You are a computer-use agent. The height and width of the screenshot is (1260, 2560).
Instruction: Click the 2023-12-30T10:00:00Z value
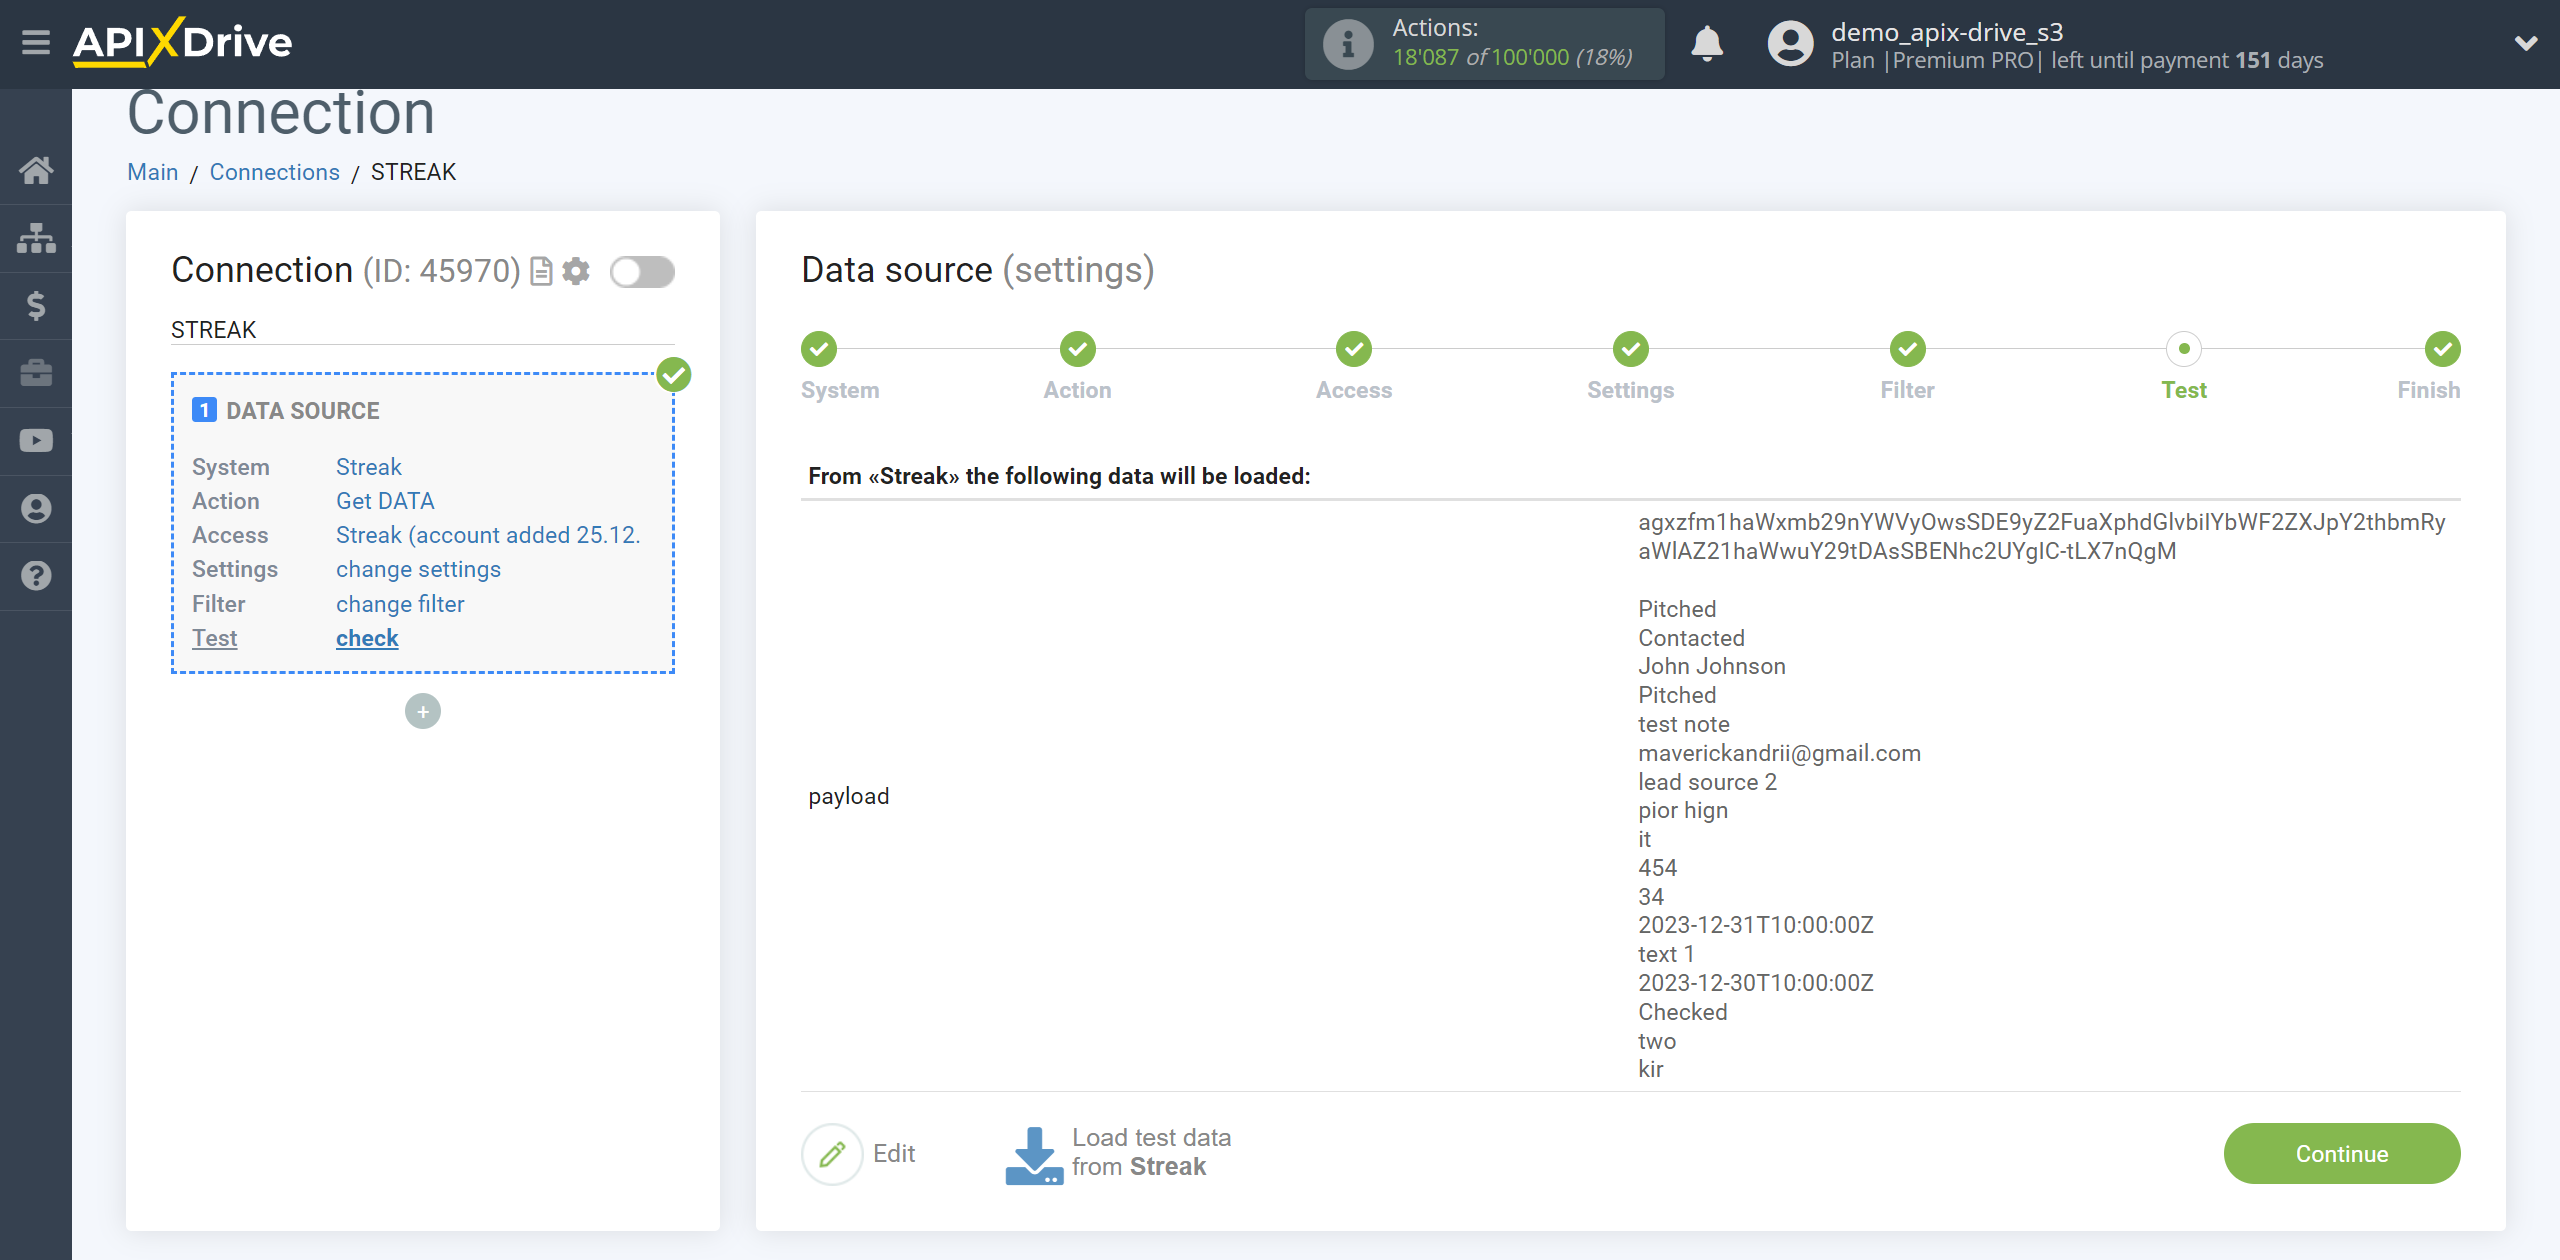(x=1756, y=983)
